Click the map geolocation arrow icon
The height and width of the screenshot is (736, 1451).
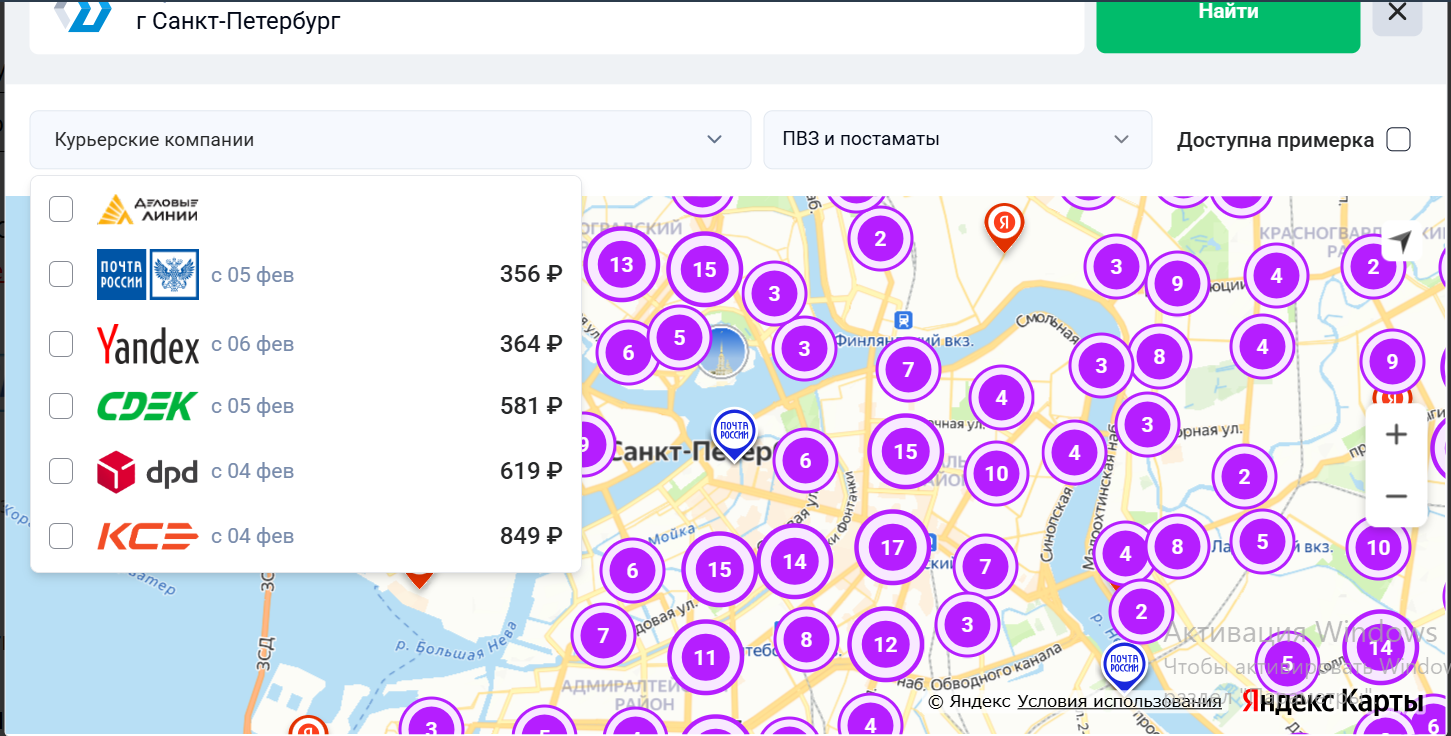click(1401, 242)
